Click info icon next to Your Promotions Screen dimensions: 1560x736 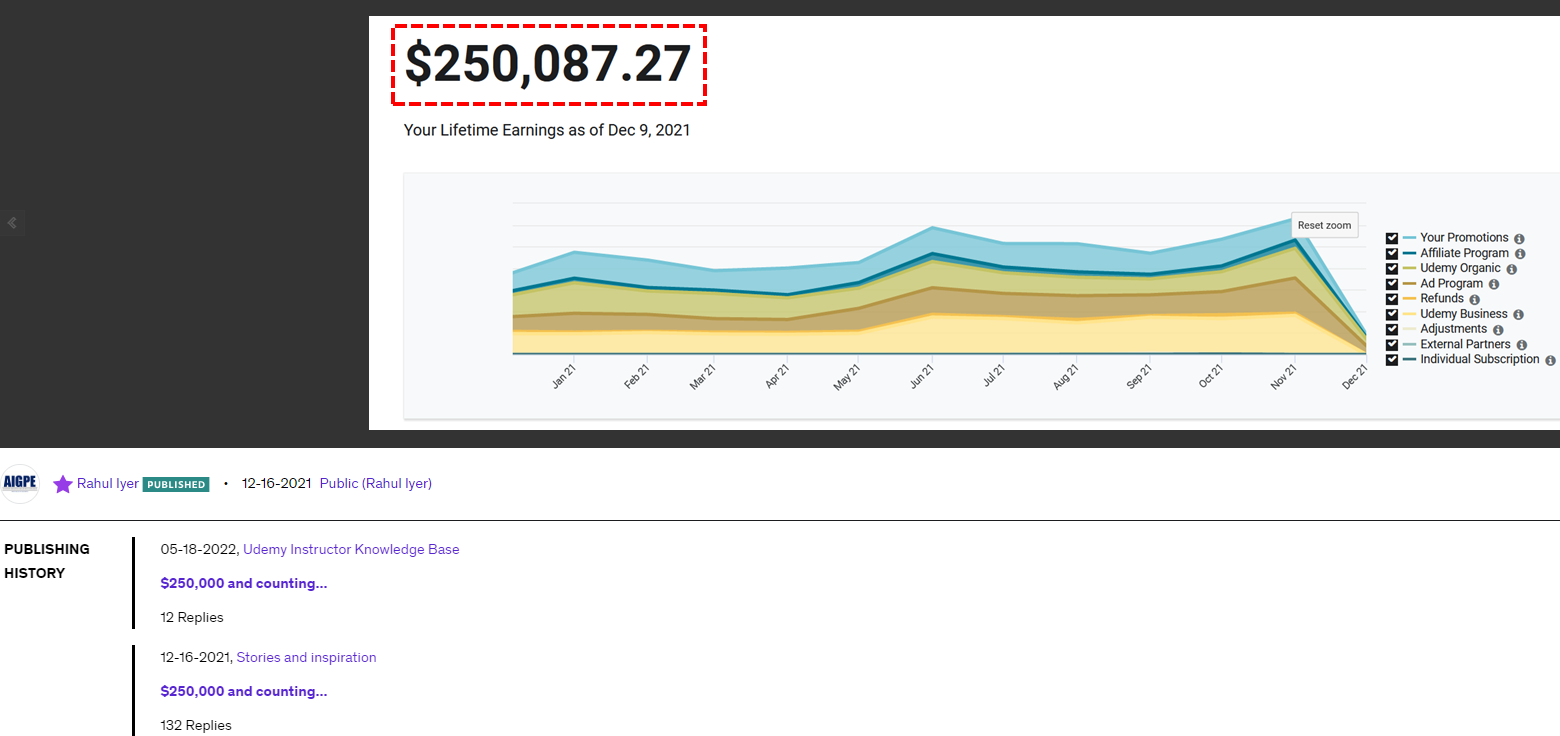point(1519,239)
